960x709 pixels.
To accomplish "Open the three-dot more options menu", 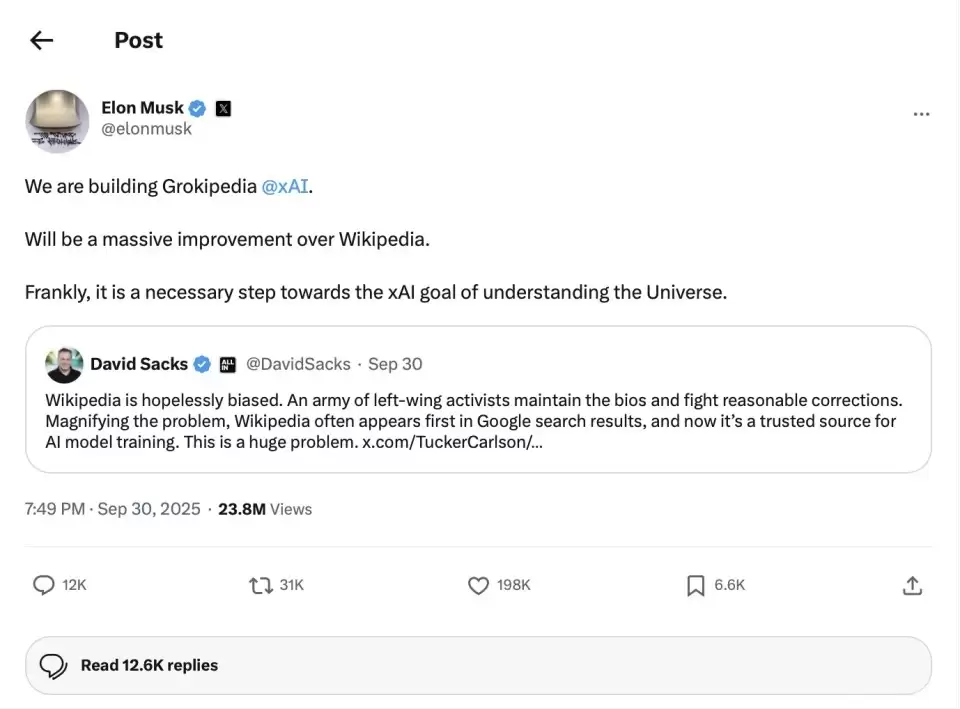I will (x=921, y=115).
